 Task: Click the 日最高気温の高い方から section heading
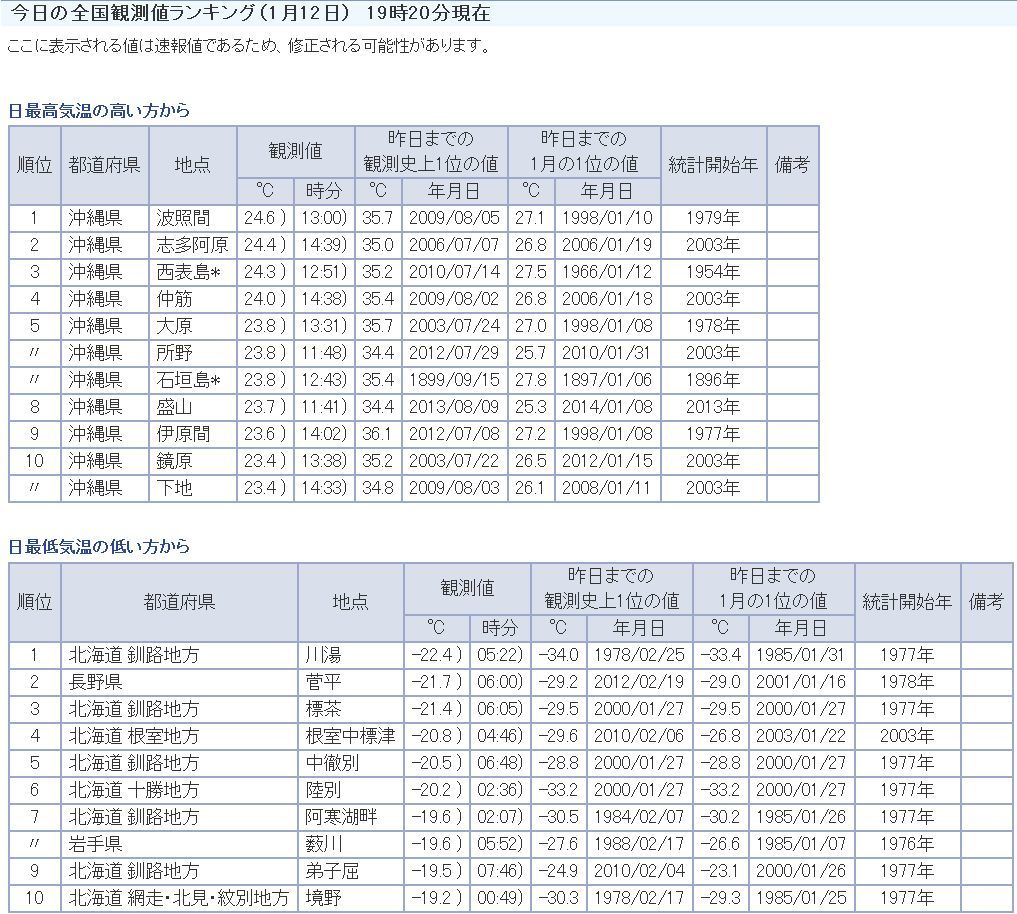click(99, 111)
